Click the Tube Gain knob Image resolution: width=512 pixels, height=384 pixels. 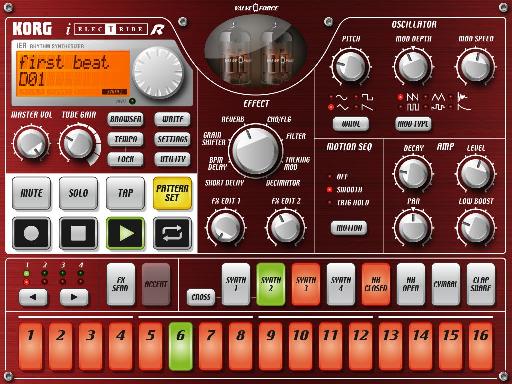point(78,143)
